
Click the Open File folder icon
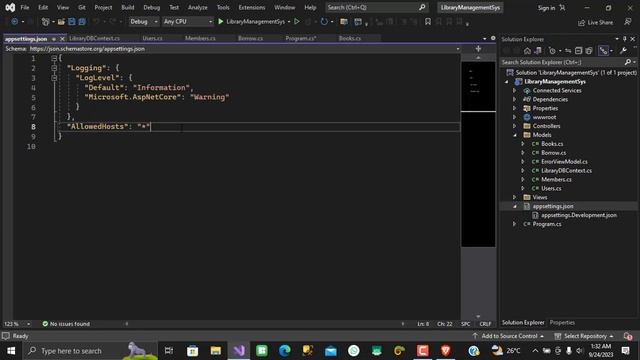61,22
